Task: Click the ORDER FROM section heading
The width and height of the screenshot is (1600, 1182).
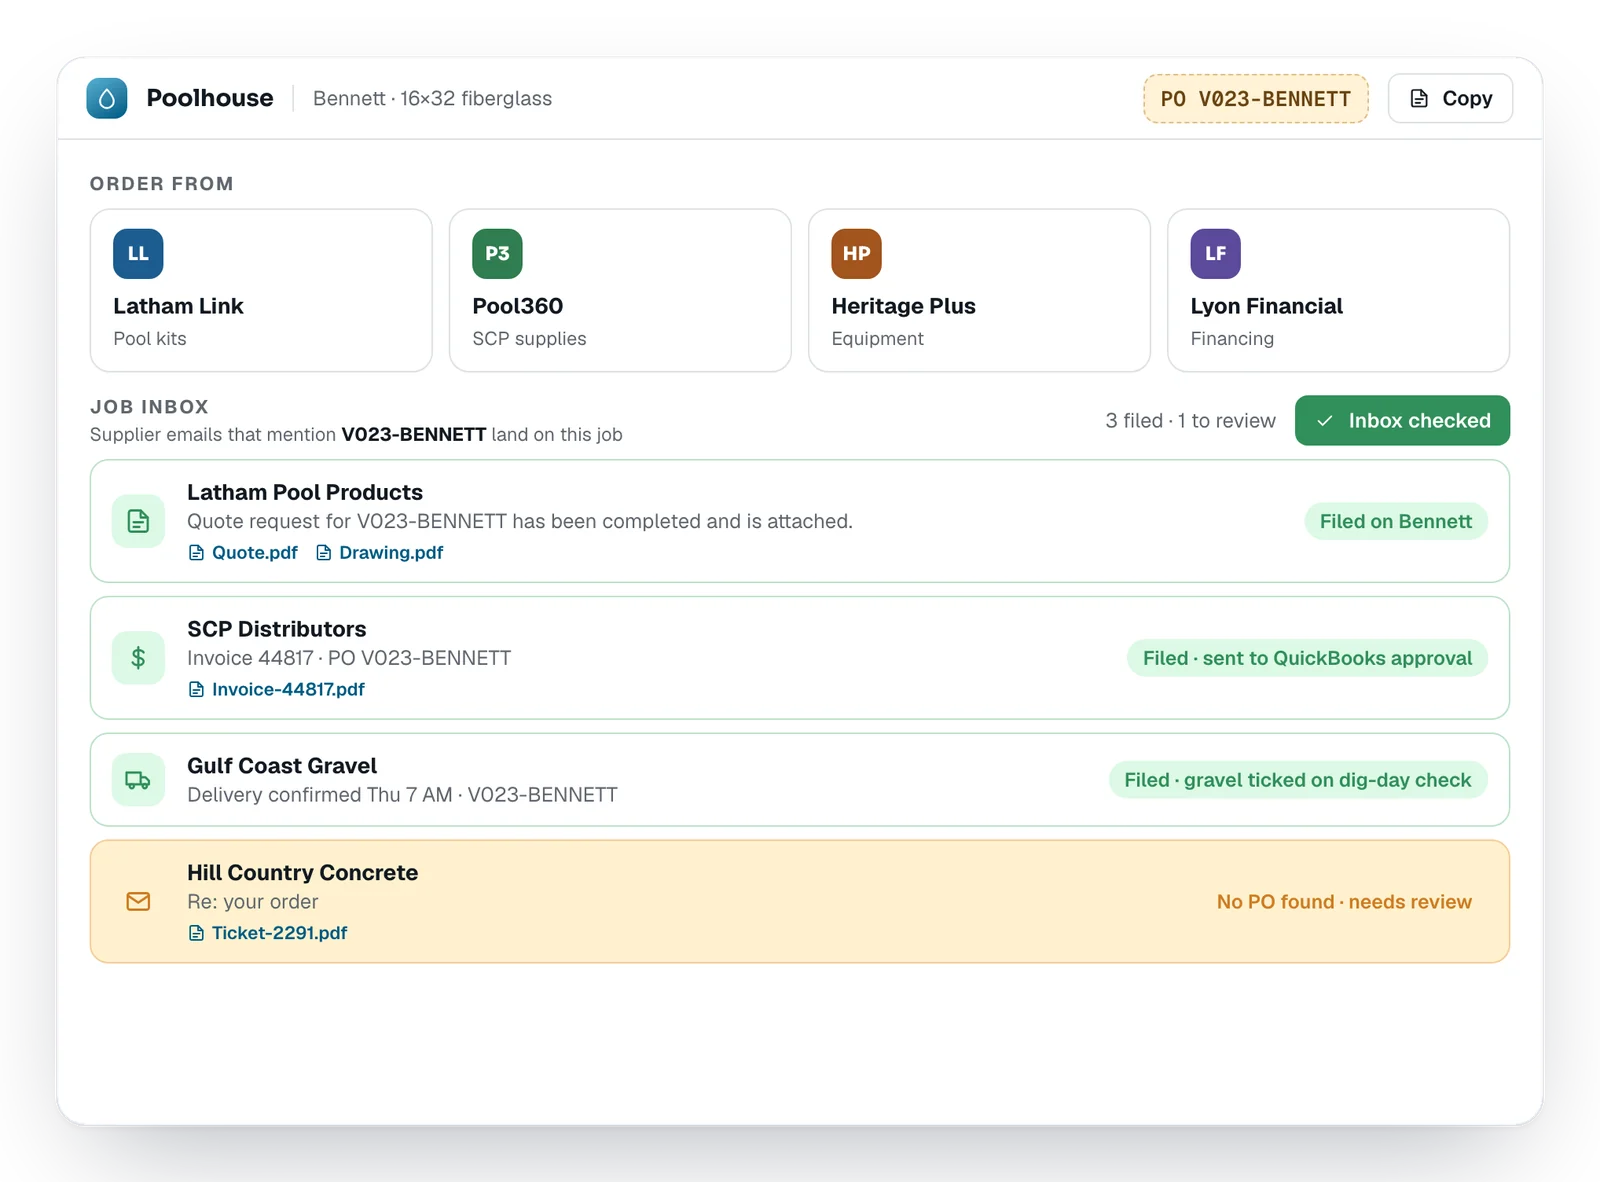Action: point(162,184)
